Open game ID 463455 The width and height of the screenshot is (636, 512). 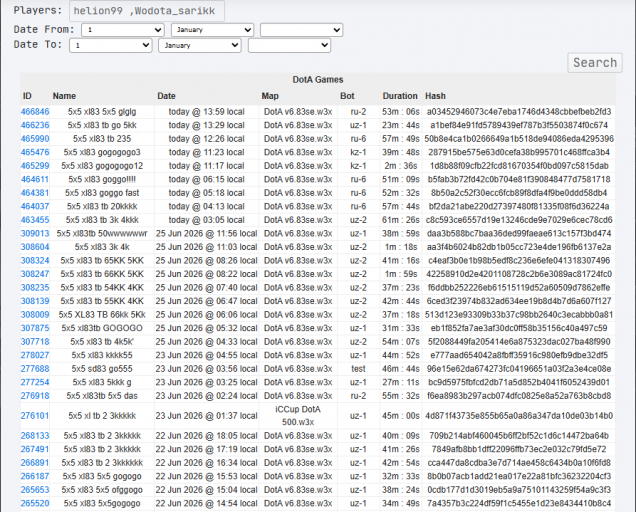pos(35,220)
